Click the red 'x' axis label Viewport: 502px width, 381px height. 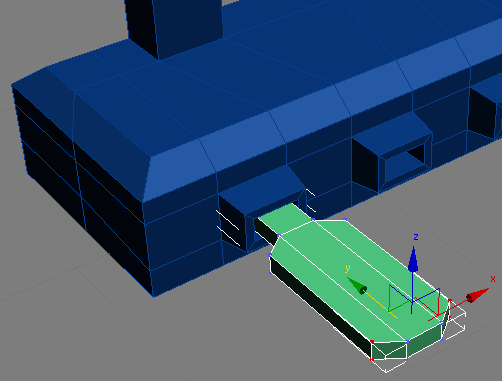pyautogui.click(x=493, y=279)
